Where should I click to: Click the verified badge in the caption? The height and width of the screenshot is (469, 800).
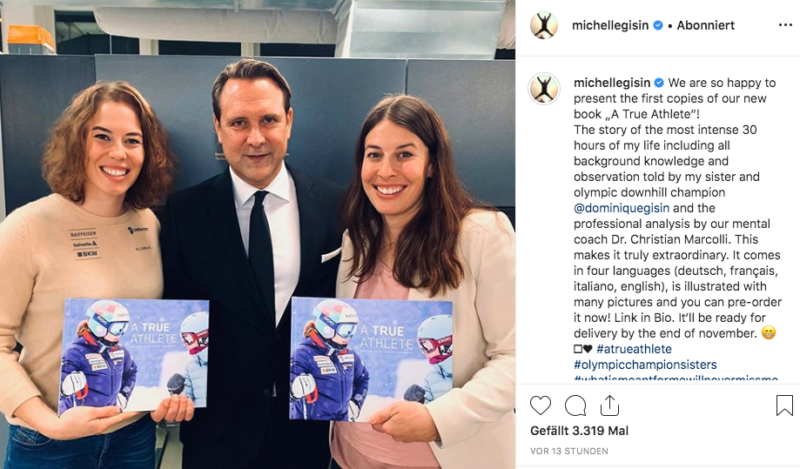(659, 83)
